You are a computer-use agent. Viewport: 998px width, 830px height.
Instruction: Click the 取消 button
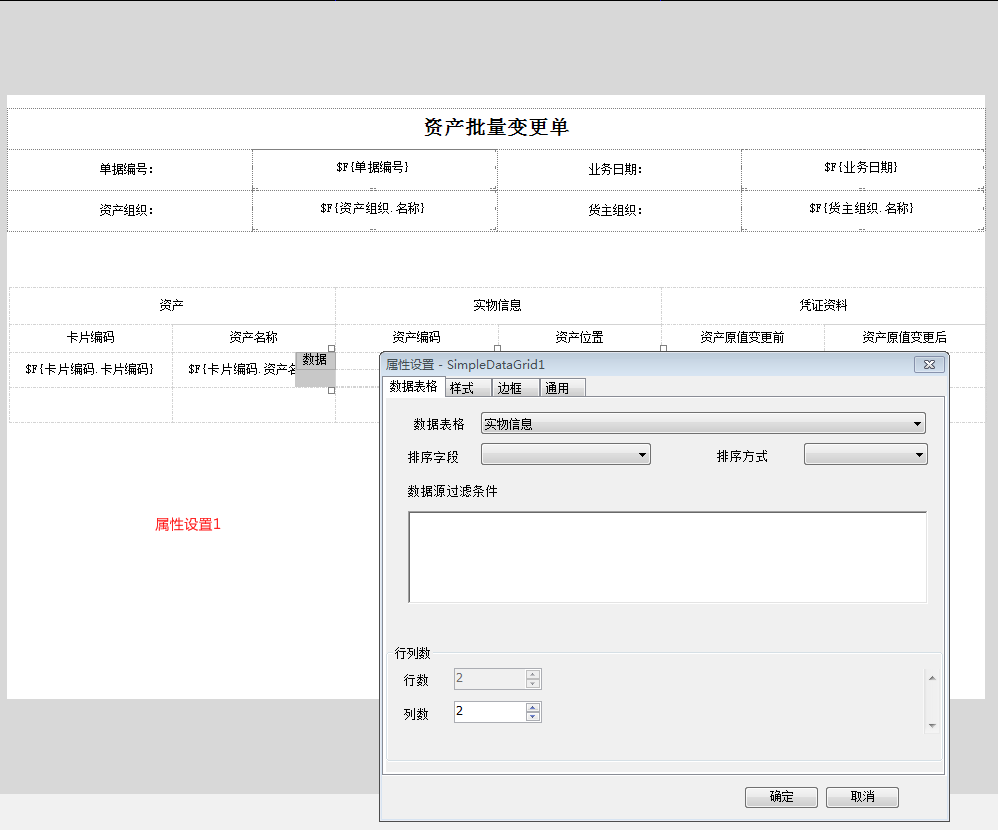point(862,797)
